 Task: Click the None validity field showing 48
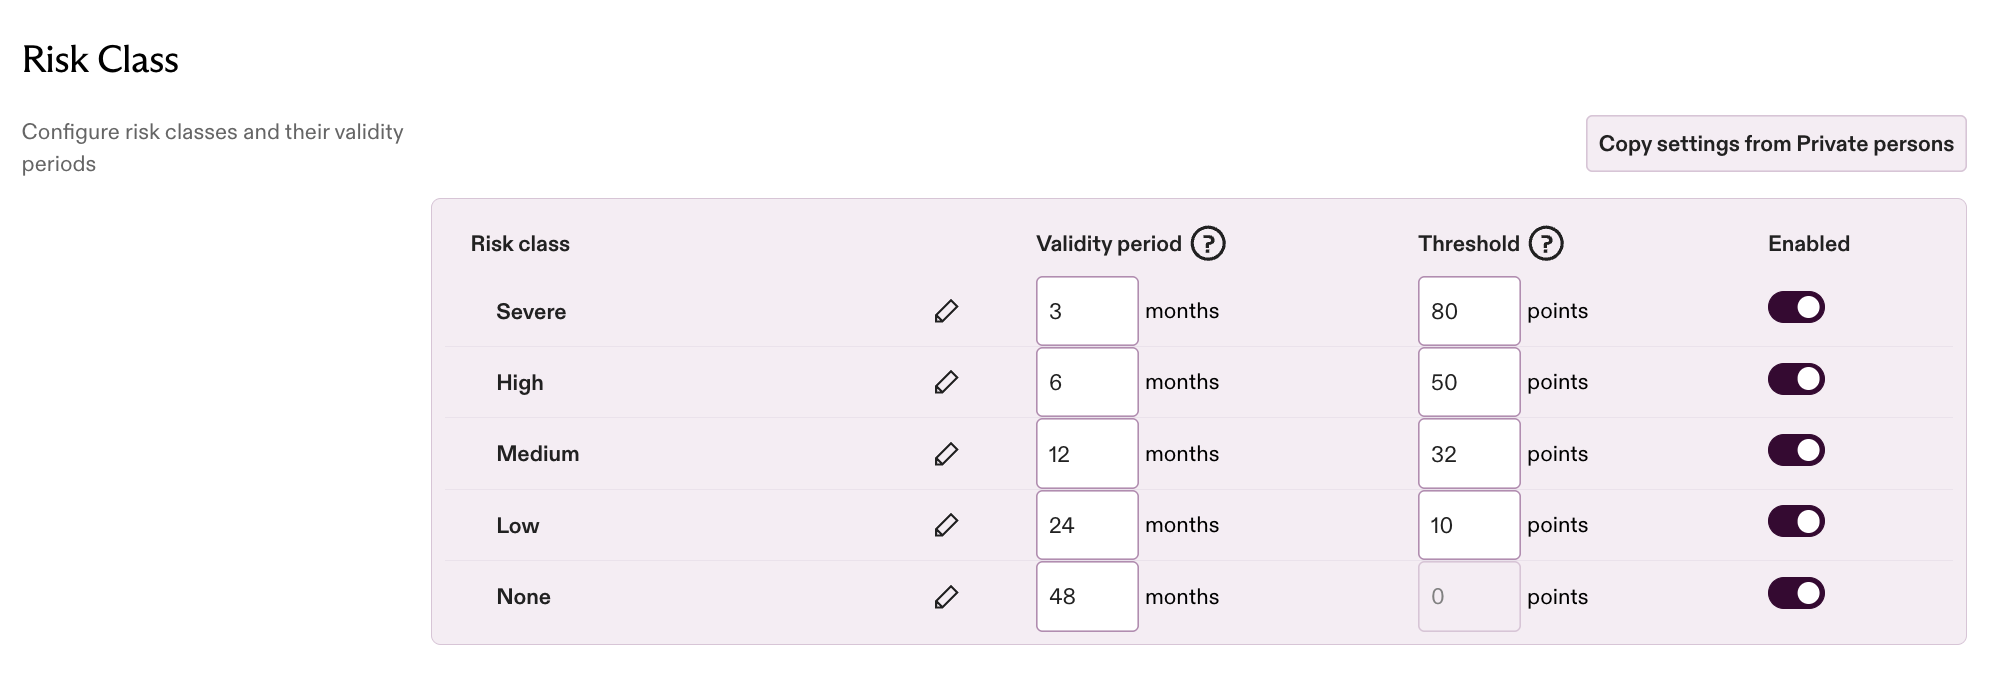[x=1087, y=597]
